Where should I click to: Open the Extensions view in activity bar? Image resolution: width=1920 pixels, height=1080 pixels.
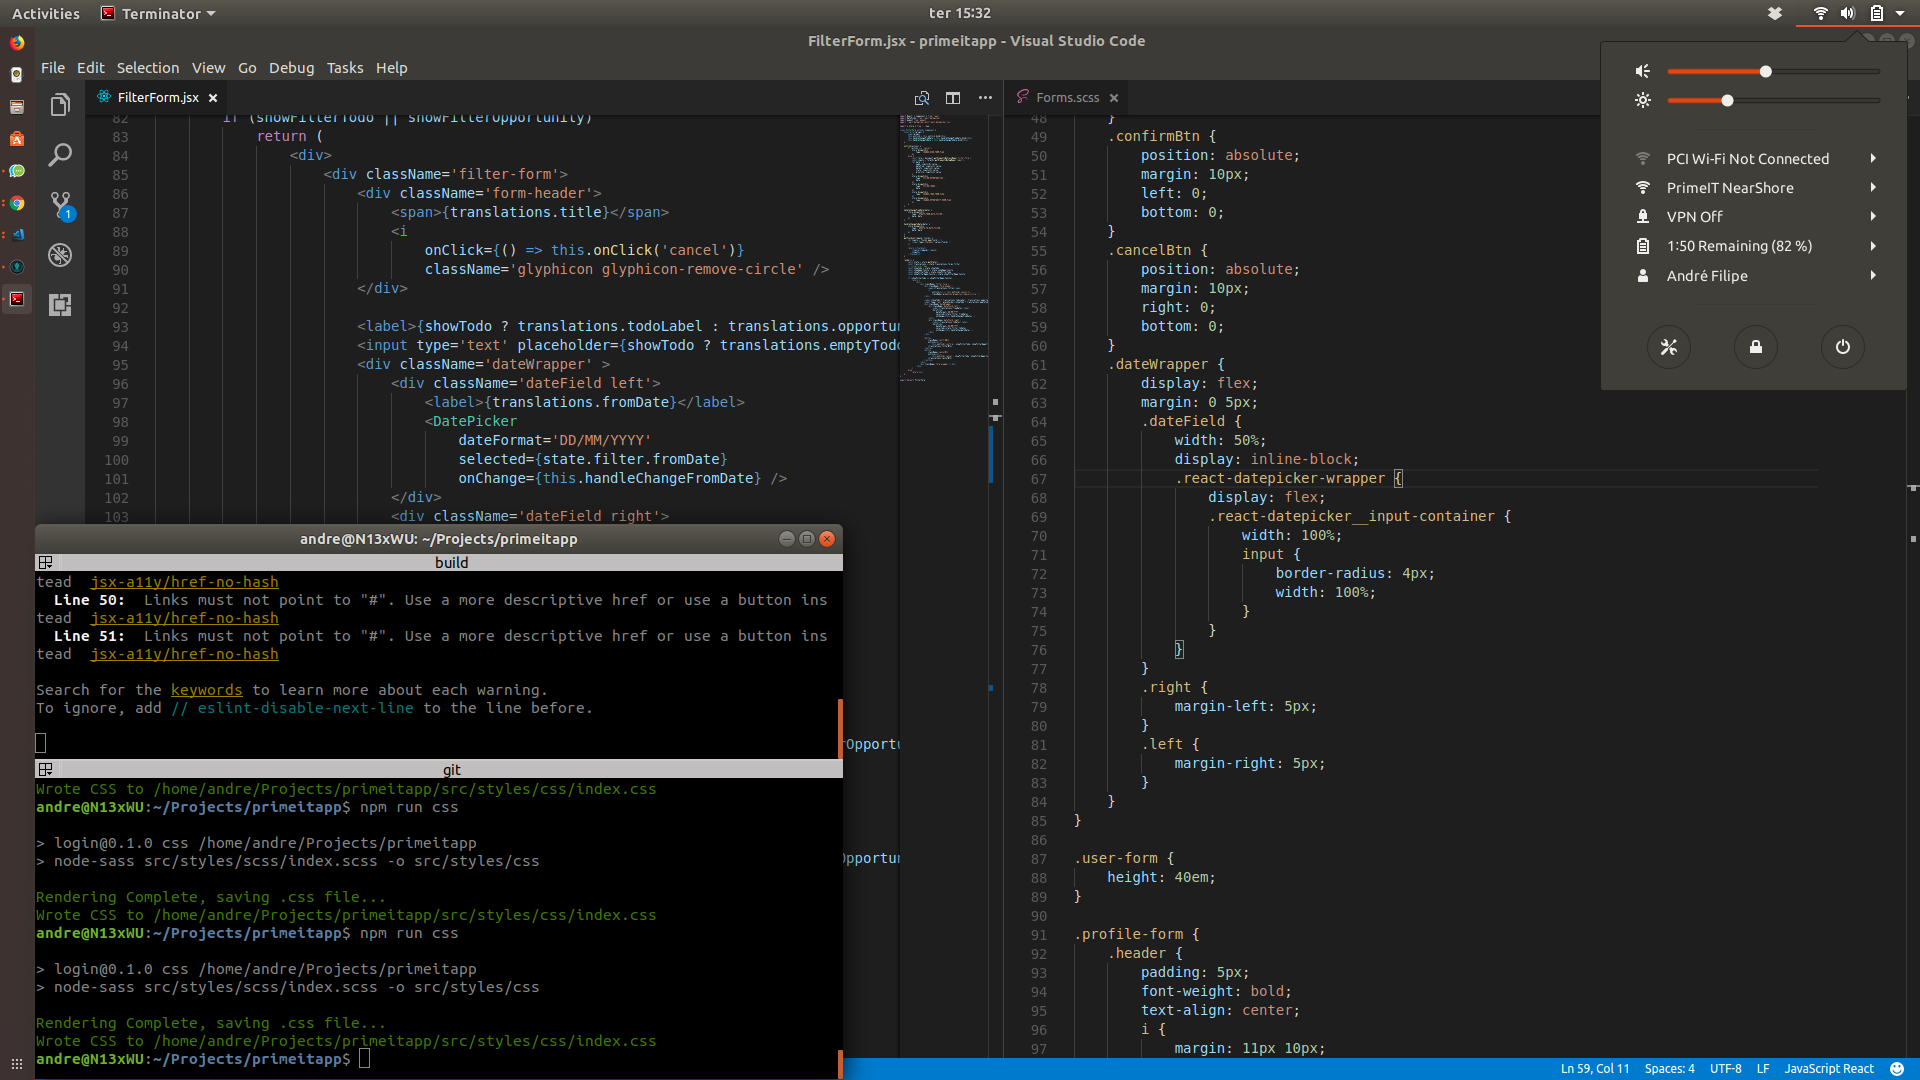[x=60, y=305]
